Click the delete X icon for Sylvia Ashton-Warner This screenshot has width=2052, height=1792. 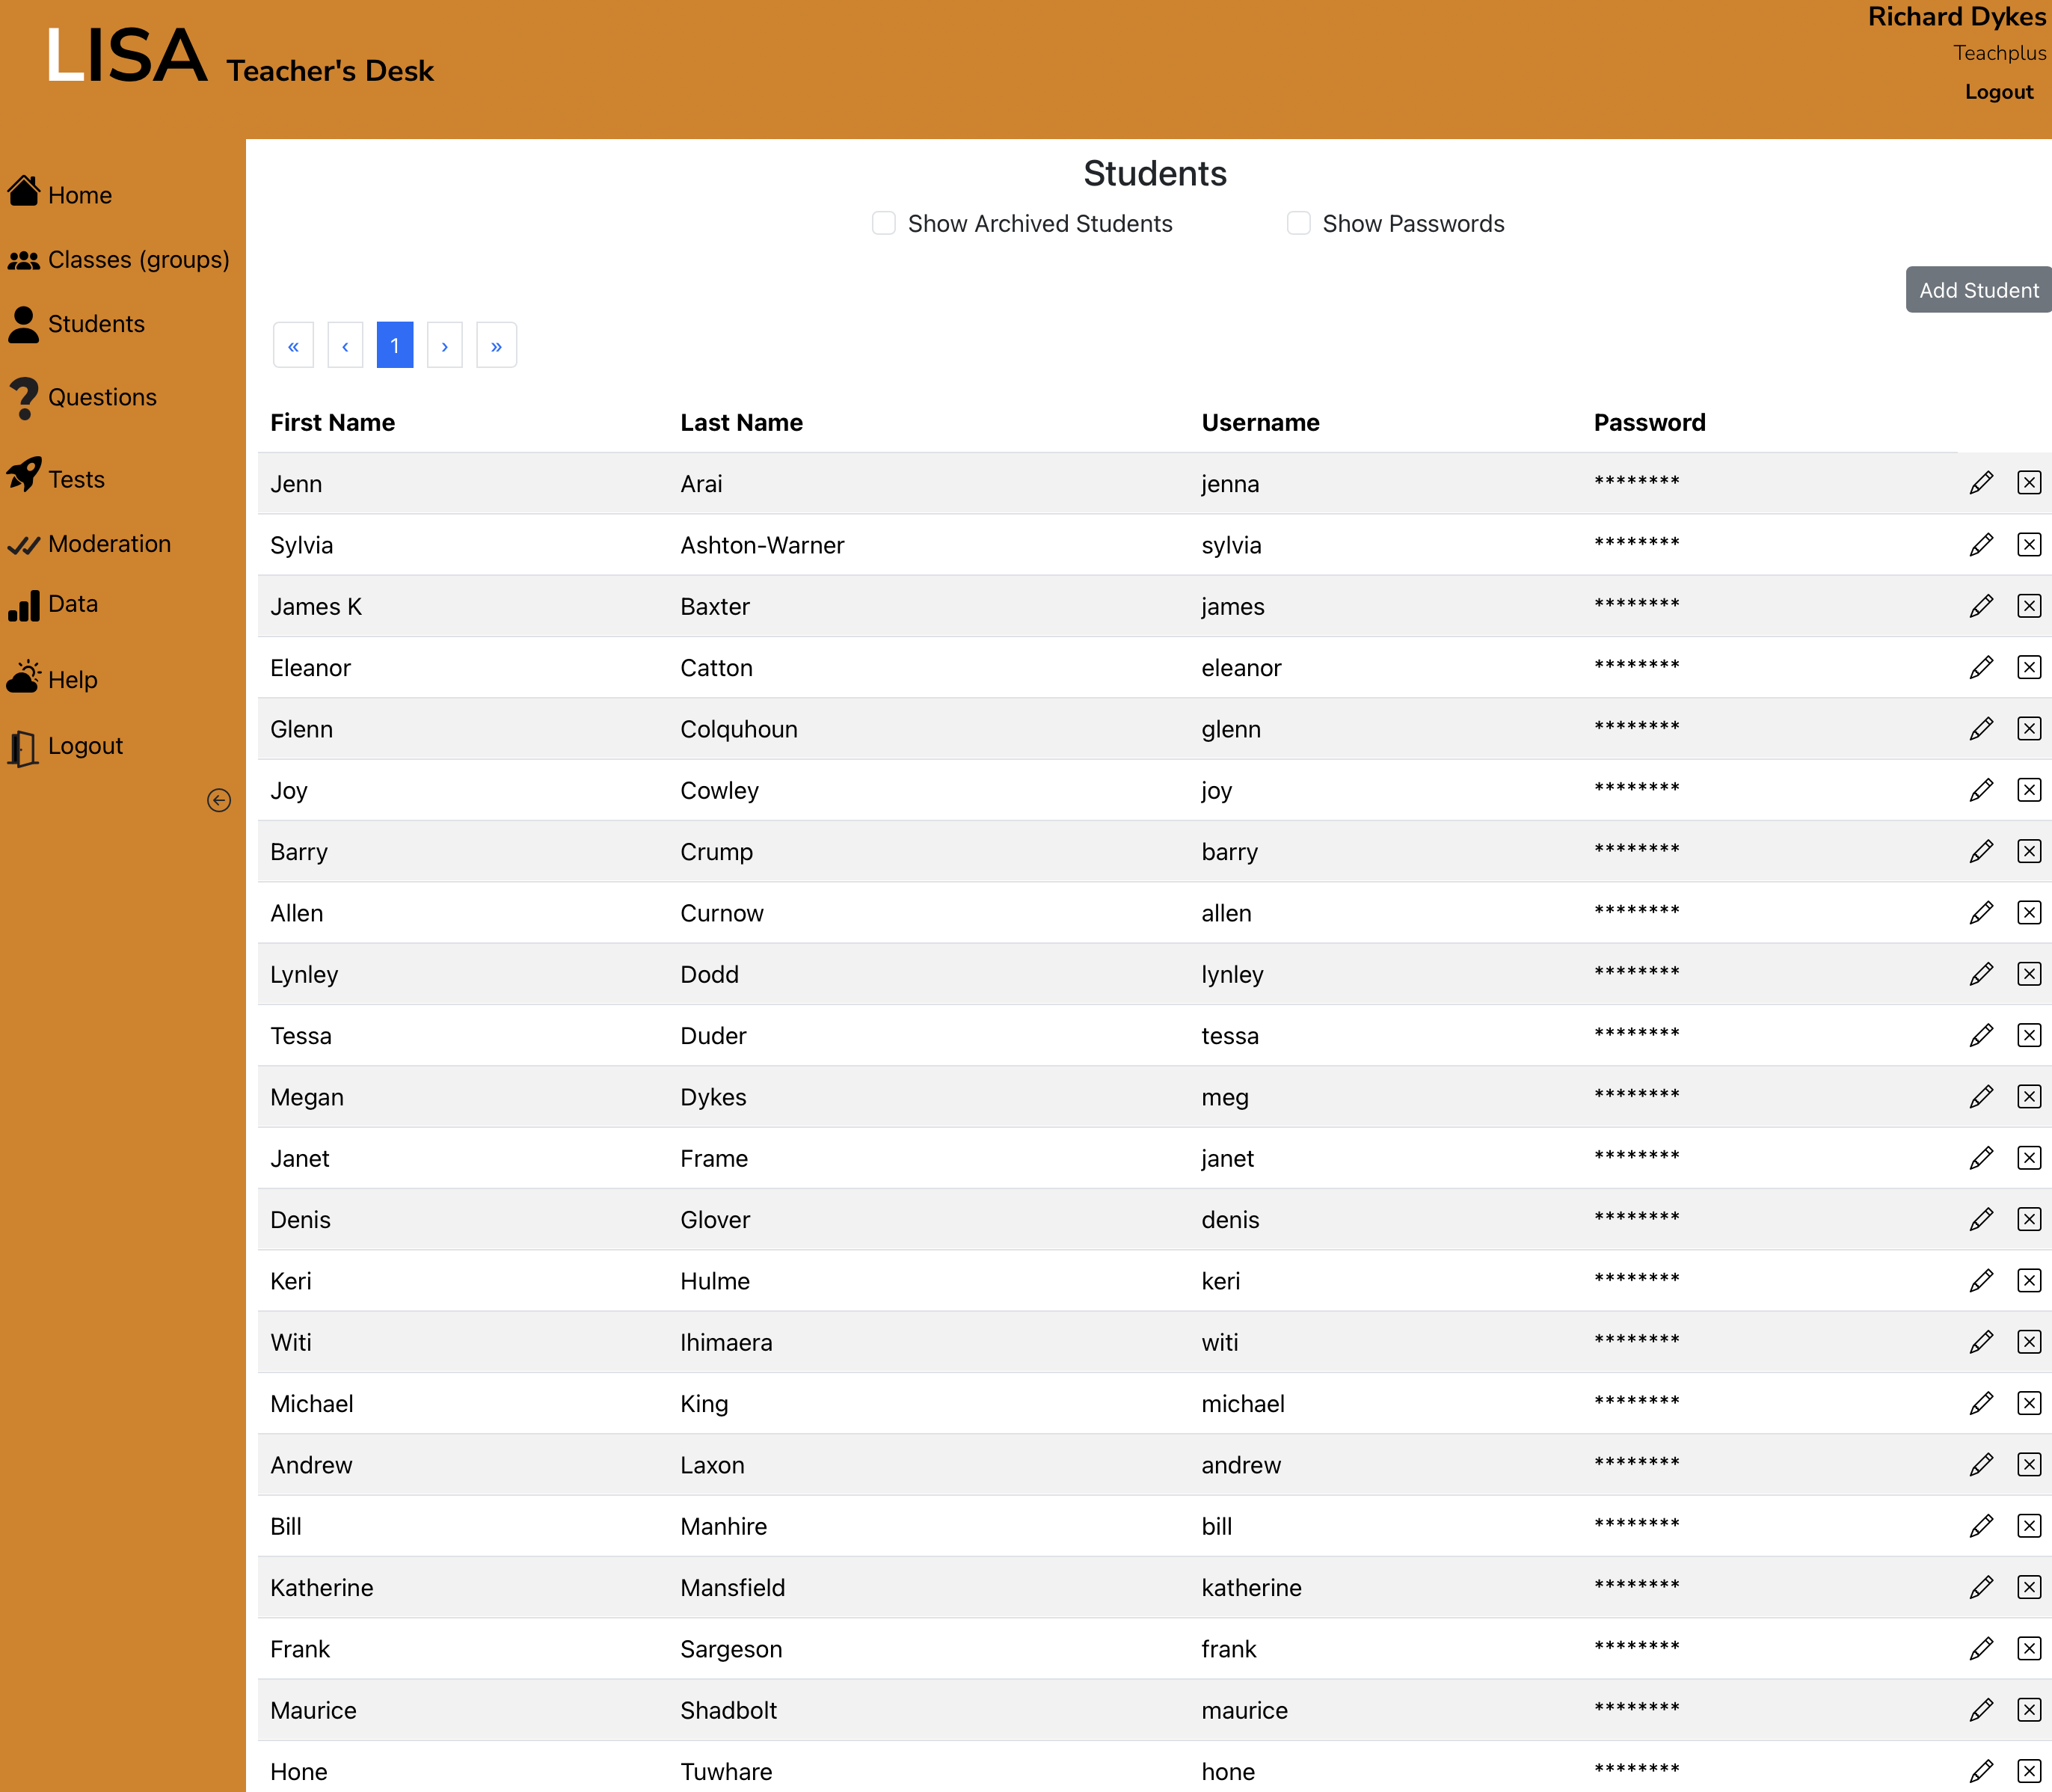tap(2028, 545)
